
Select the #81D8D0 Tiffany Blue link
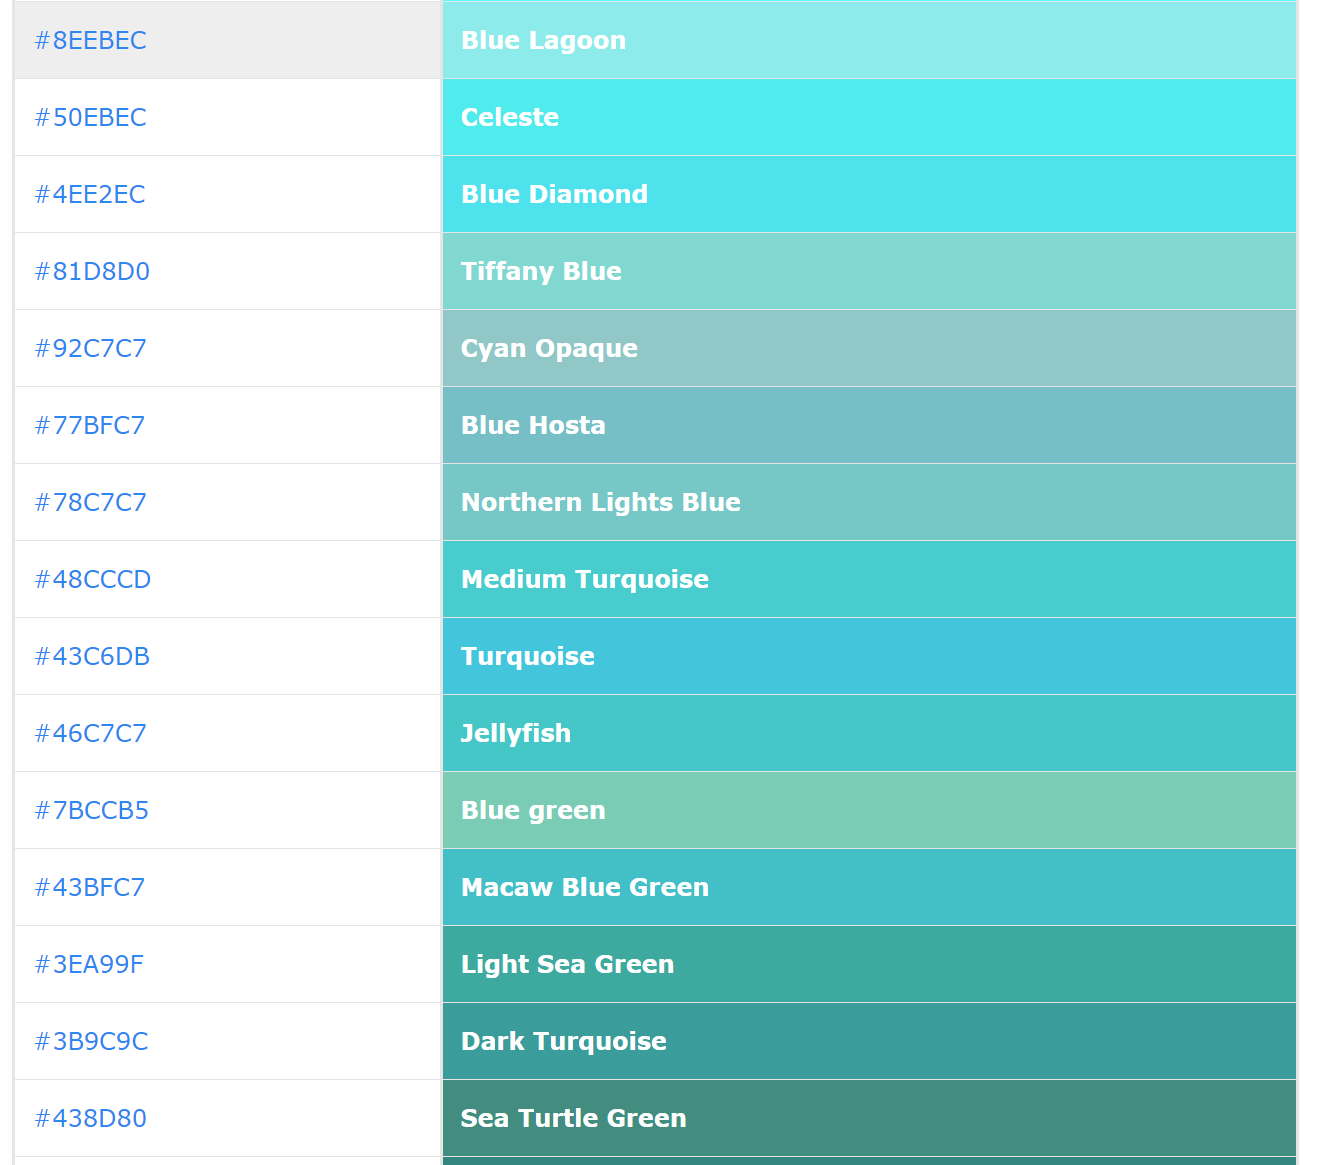tap(92, 271)
